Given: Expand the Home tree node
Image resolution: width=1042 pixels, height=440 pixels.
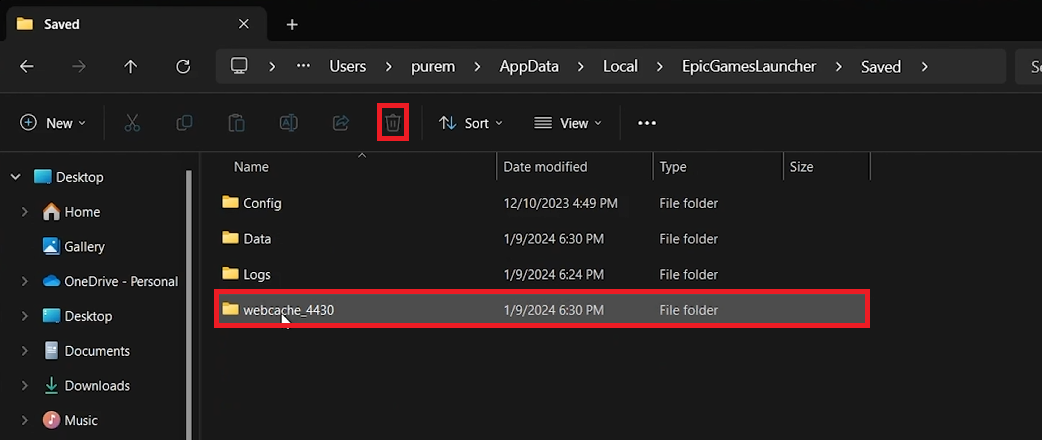Looking at the screenshot, I should click(25, 212).
